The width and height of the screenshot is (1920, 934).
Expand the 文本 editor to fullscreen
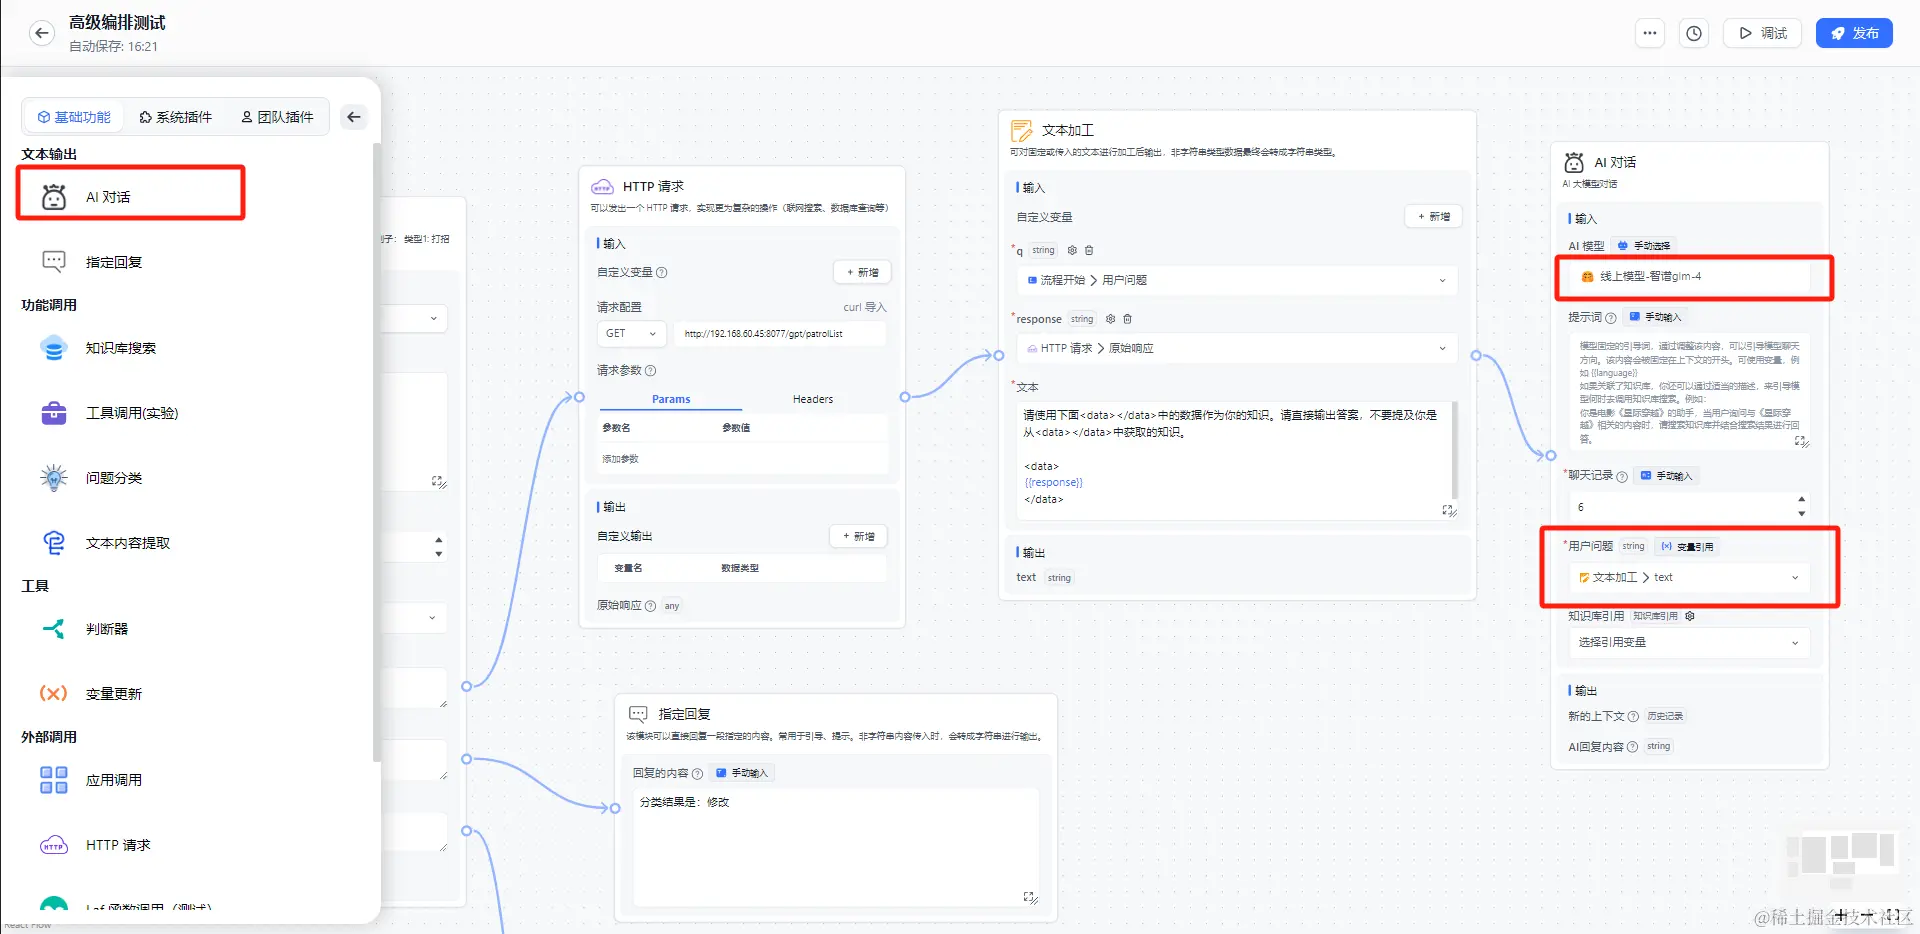pyautogui.click(x=1448, y=510)
